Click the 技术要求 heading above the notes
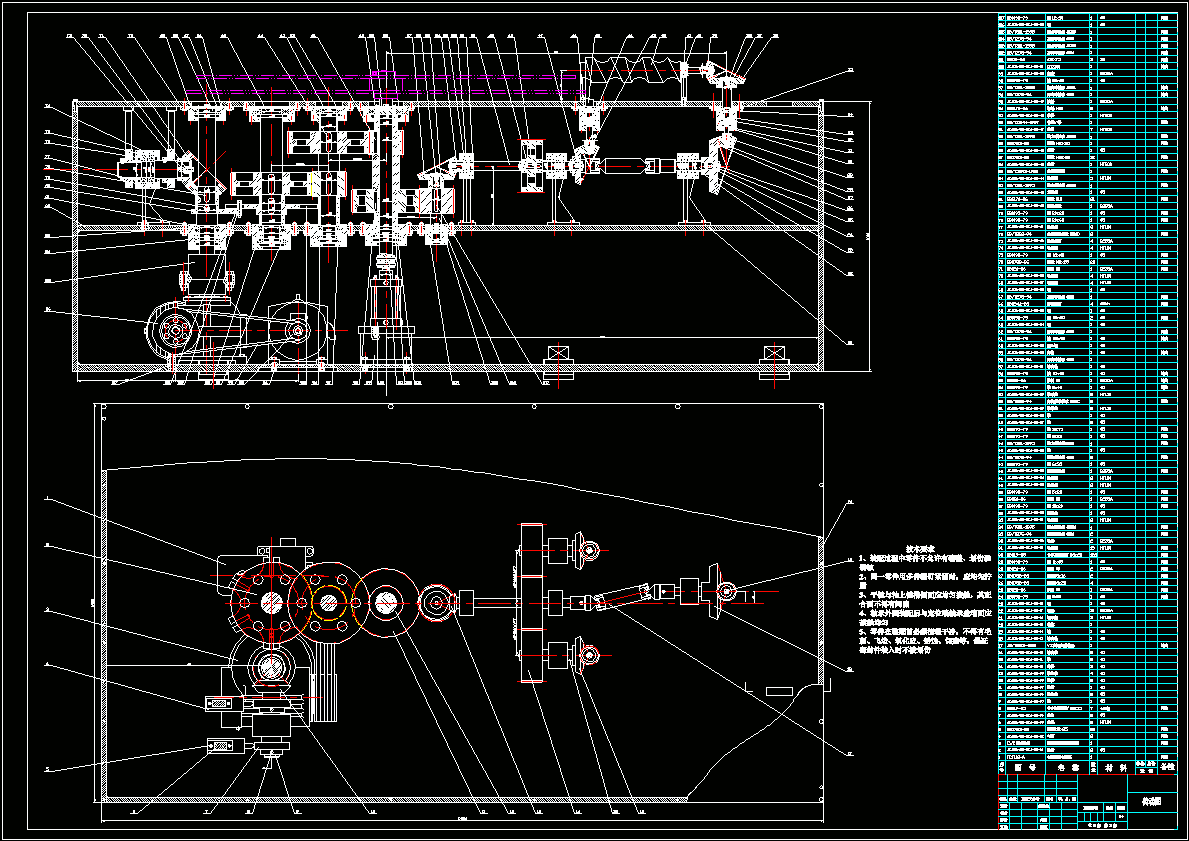This screenshot has width=1189, height=841. pos(921,548)
